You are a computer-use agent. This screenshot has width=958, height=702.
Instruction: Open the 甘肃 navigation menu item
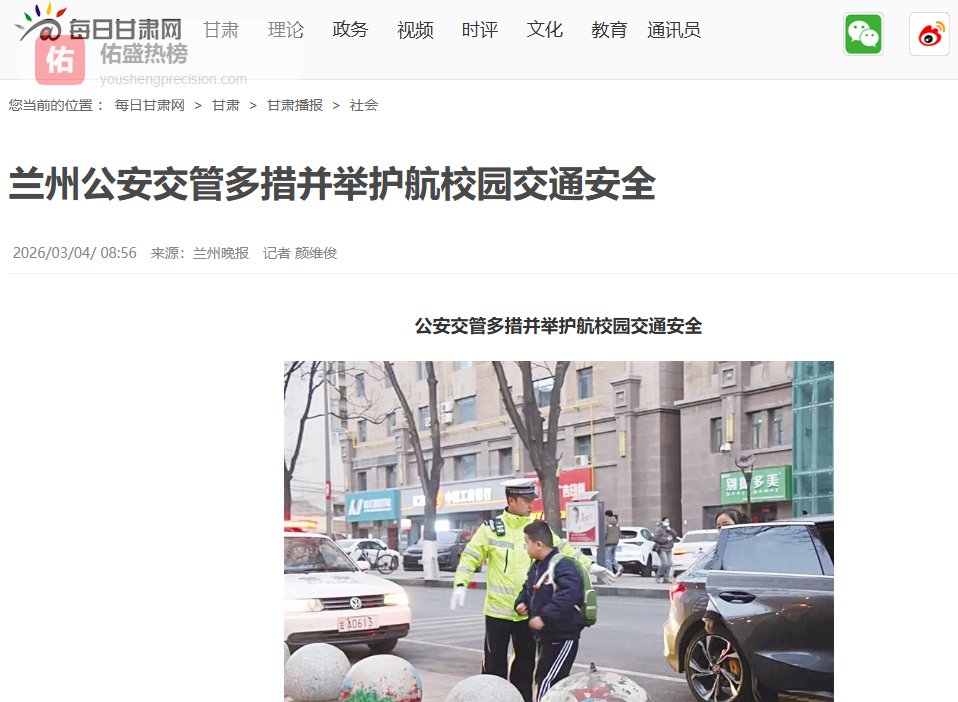[x=221, y=30]
